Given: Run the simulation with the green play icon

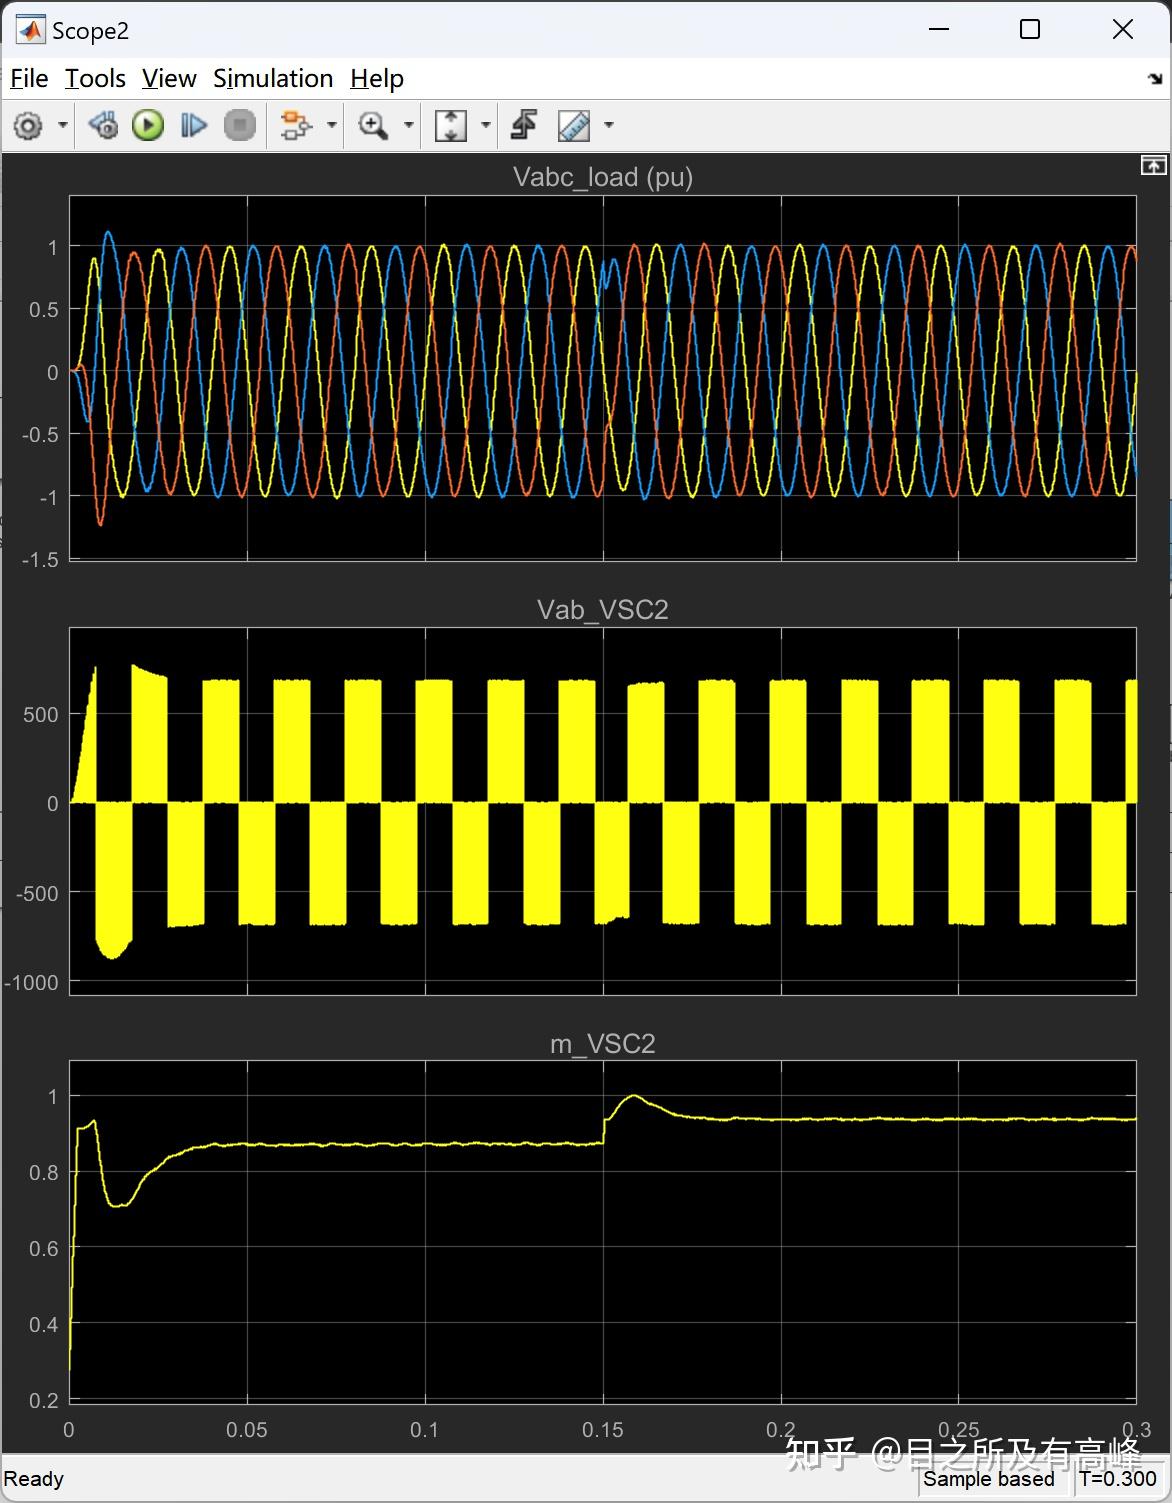Looking at the screenshot, I should coord(147,125).
